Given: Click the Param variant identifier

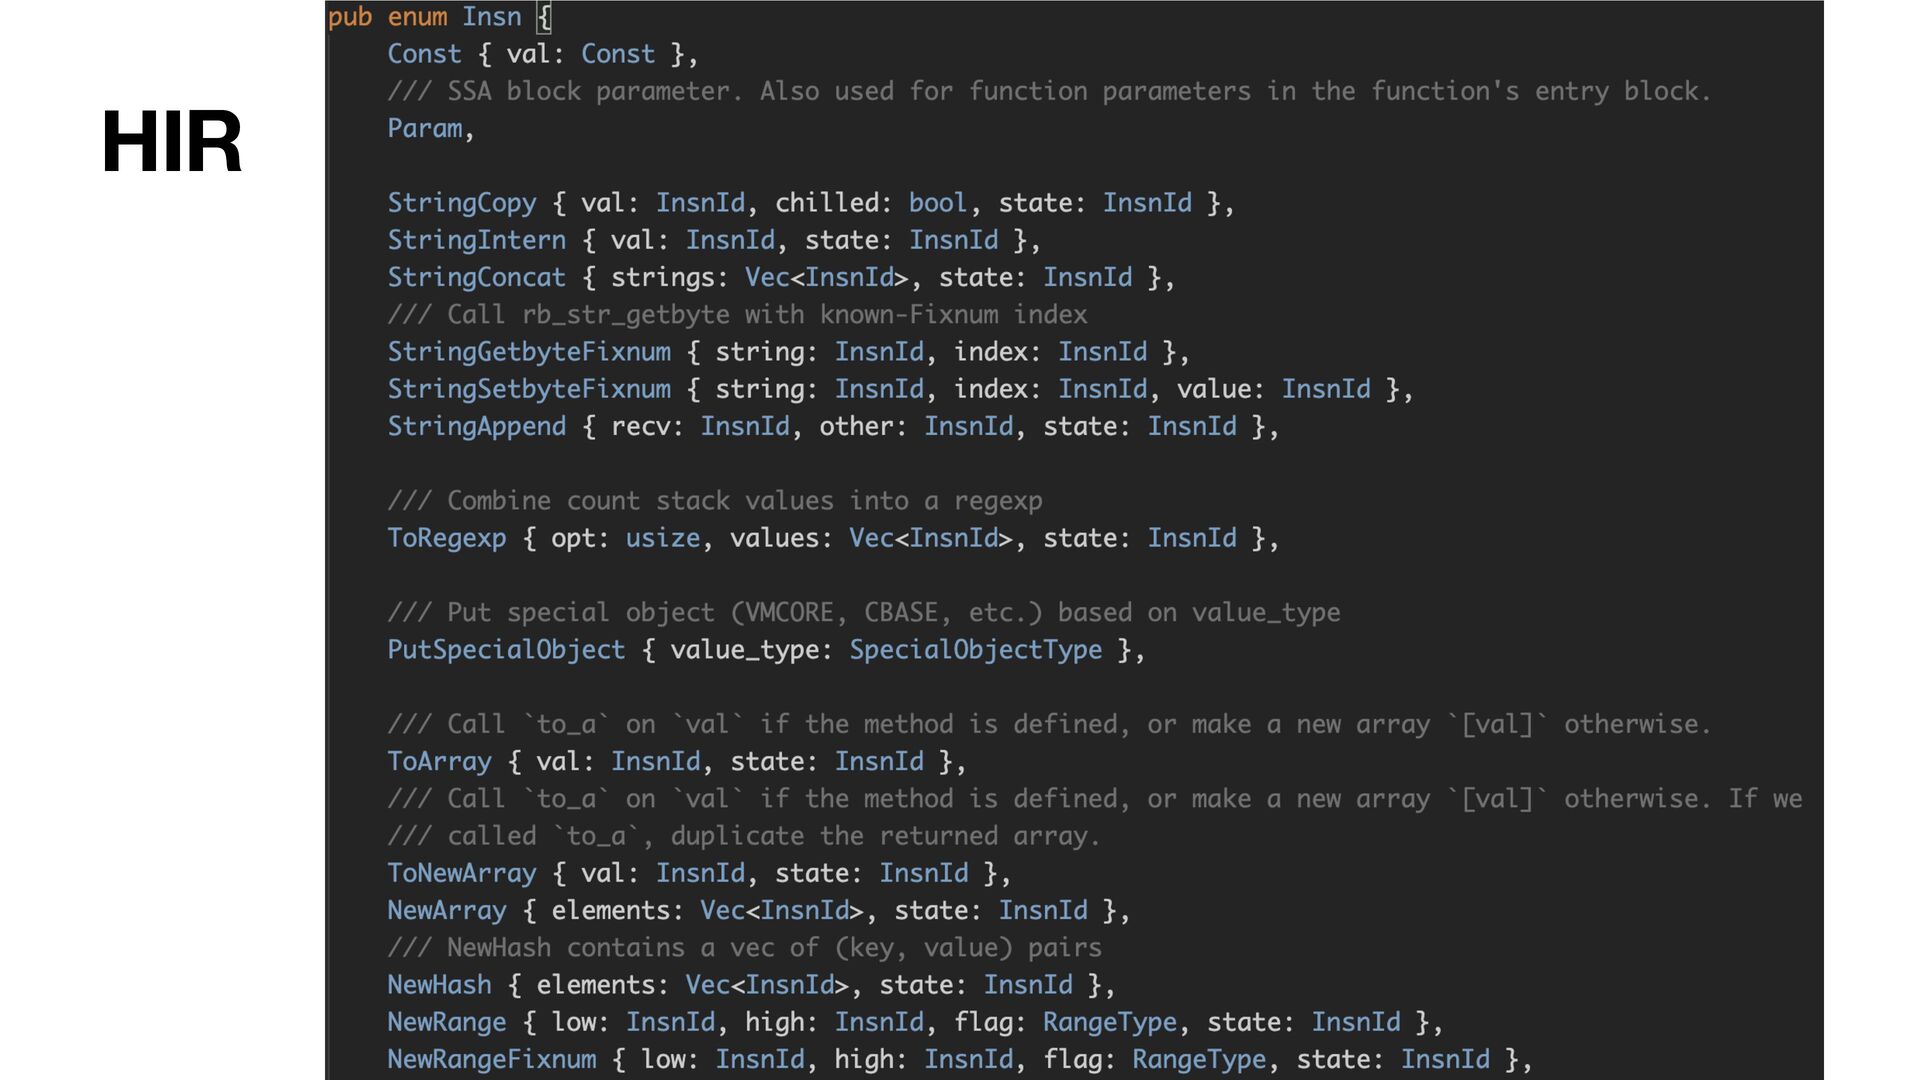Looking at the screenshot, I should (424, 129).
